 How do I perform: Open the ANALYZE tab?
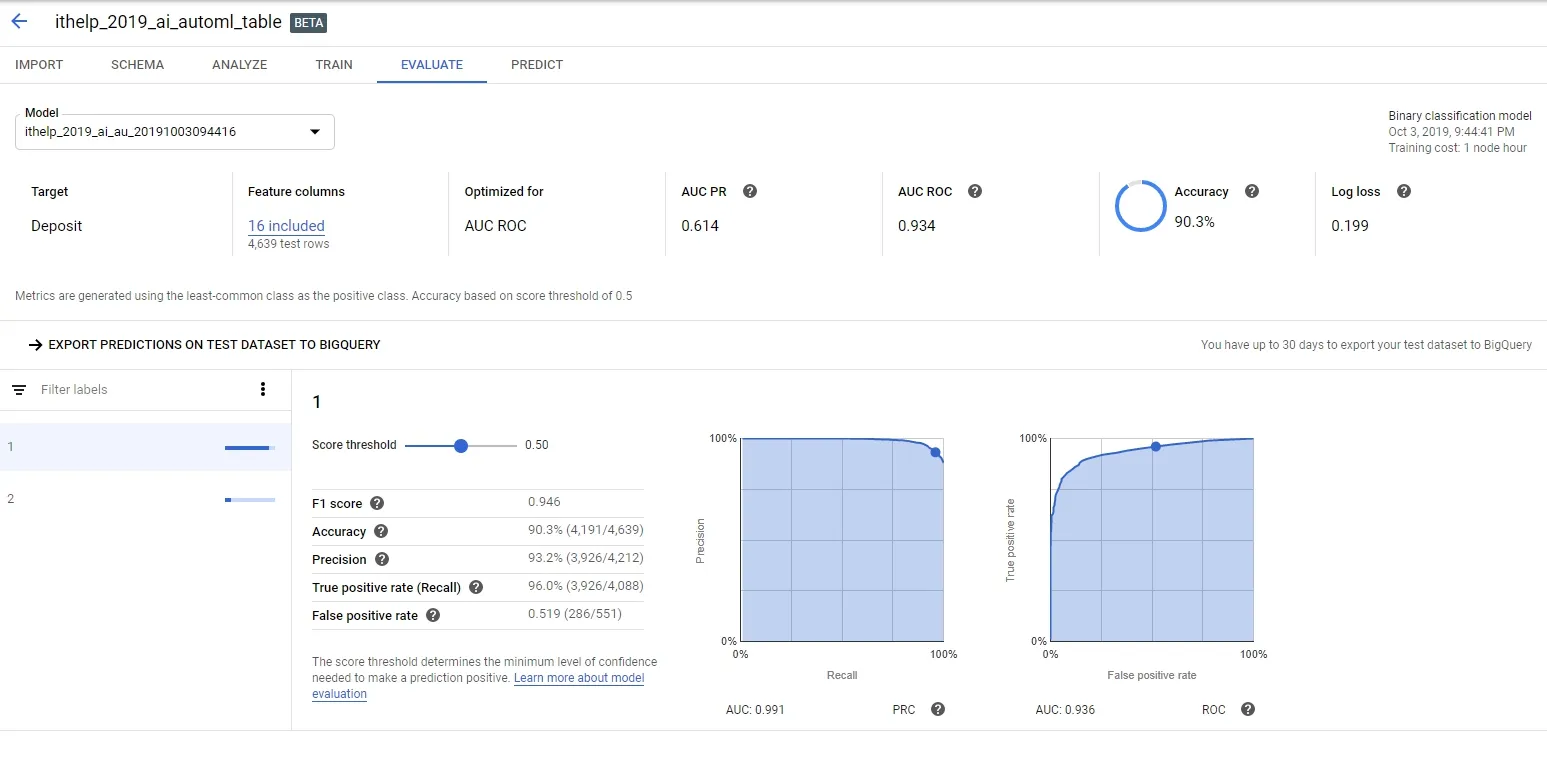pyautogui.click(x=240, y=64)
